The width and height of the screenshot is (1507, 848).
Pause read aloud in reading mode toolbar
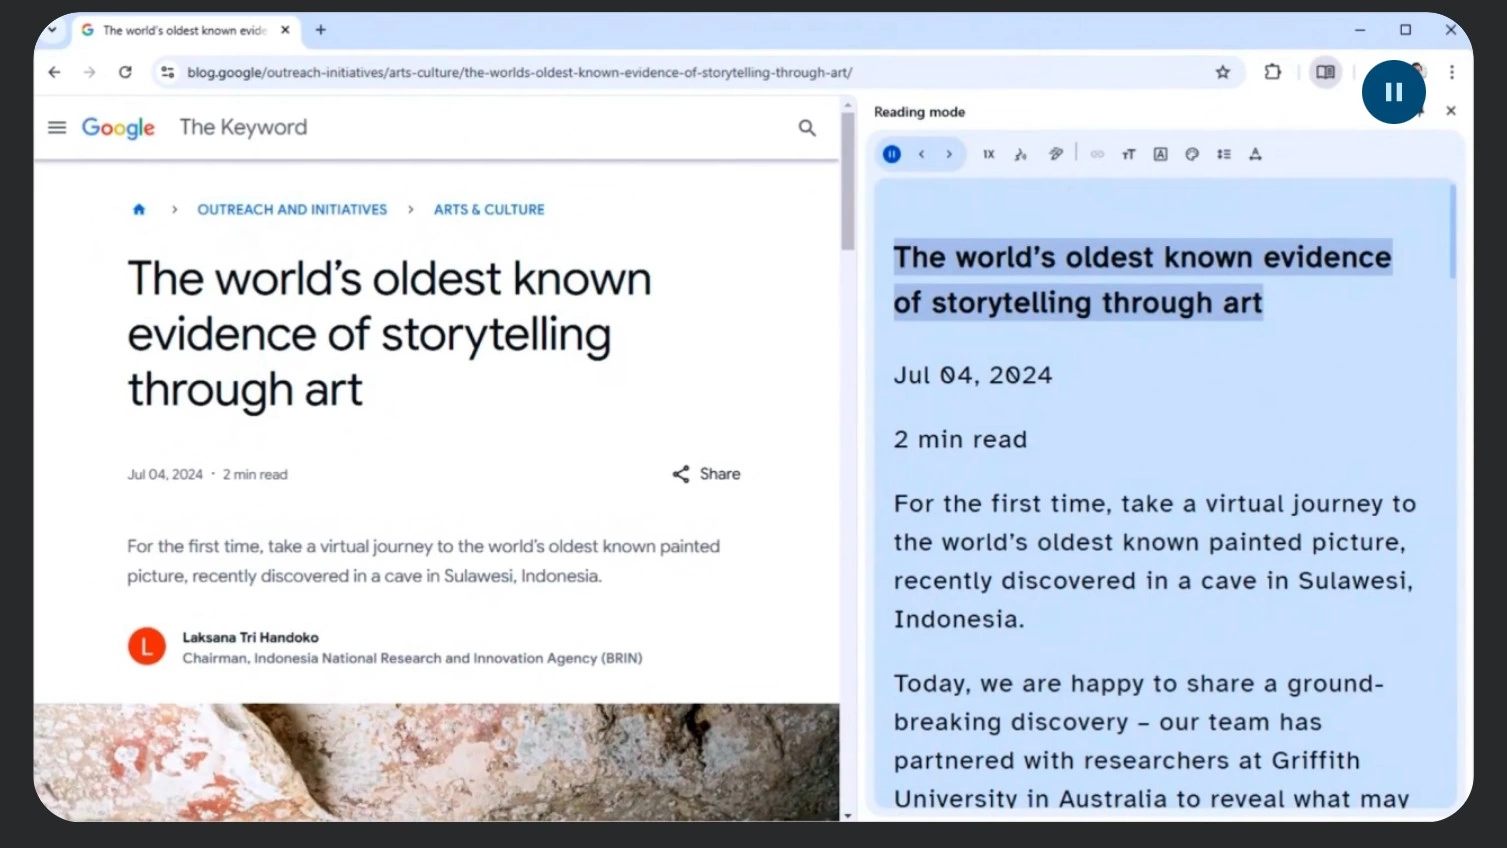click(x=891, y=154)
